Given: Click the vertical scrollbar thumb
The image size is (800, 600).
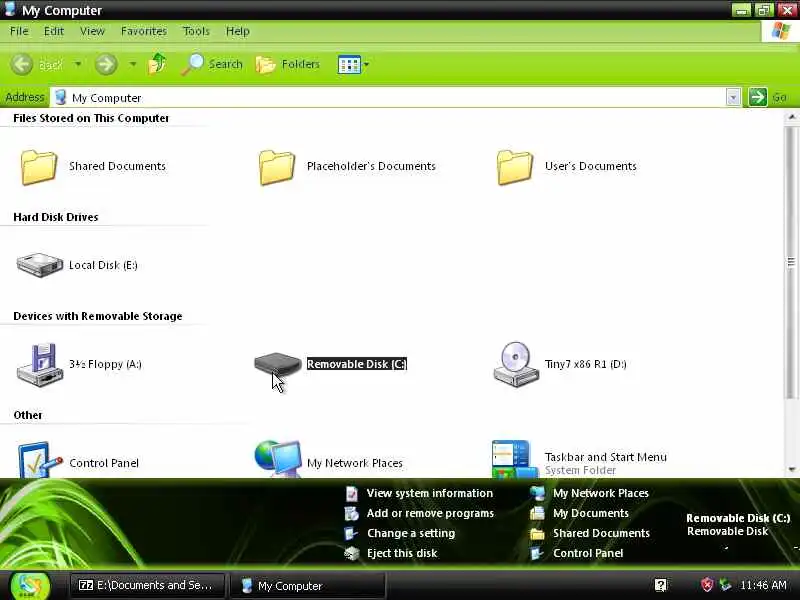Looking at the screenshot, I should click(x=791, y=262).
